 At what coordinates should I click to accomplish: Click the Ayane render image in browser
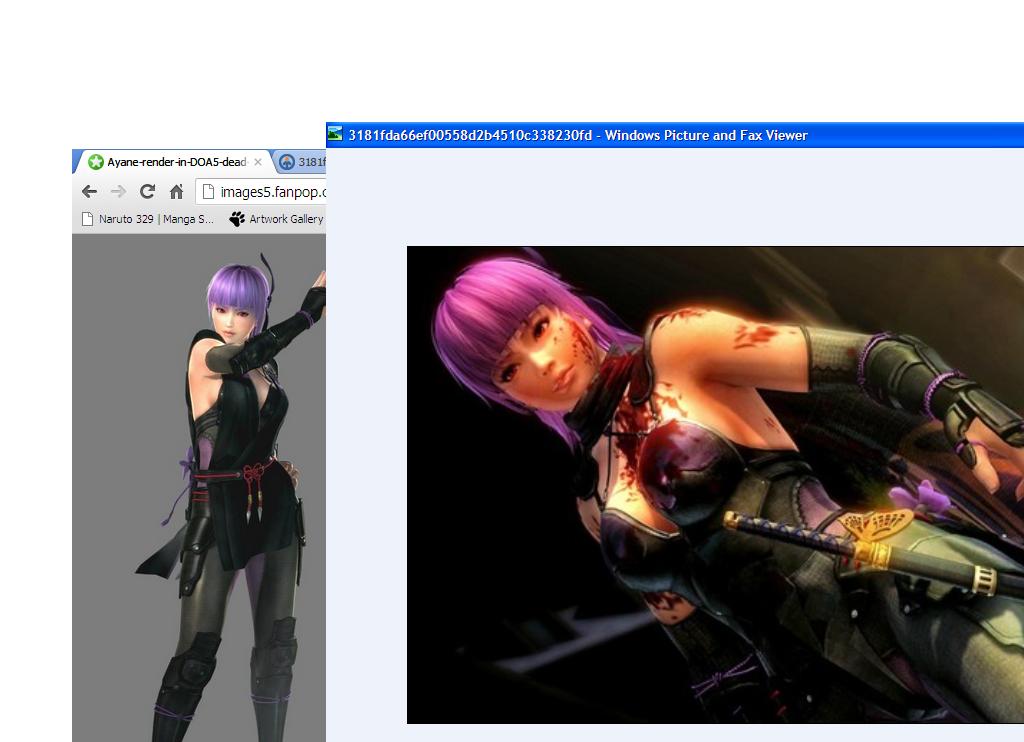230,499
